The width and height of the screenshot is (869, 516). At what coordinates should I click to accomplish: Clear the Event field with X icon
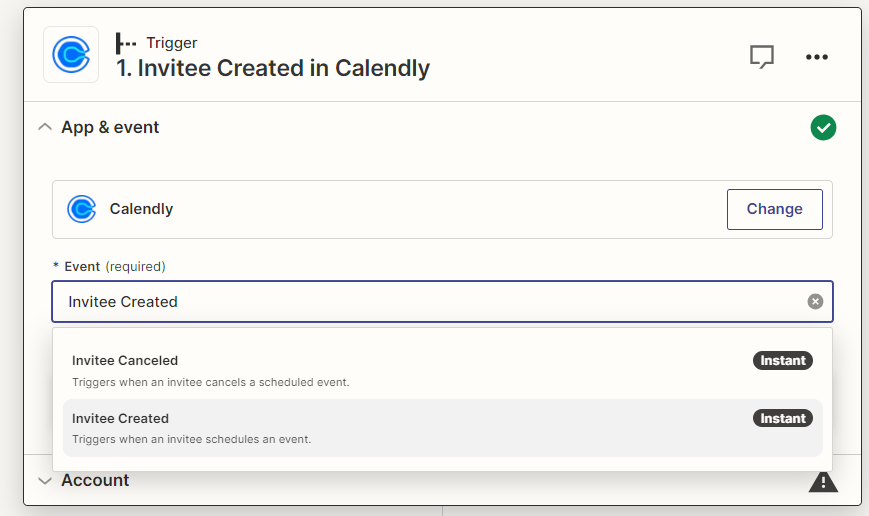click(815, 302)
